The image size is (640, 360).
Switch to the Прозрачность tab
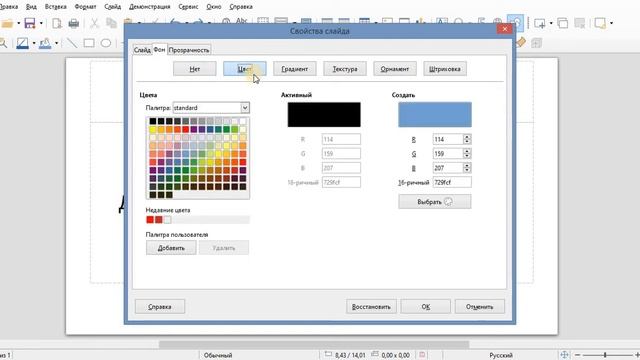[189, 50]
